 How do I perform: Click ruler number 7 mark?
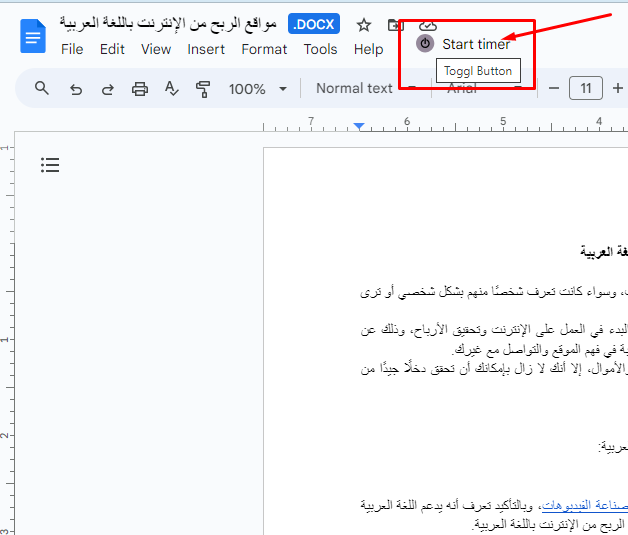tap(311, 121)
